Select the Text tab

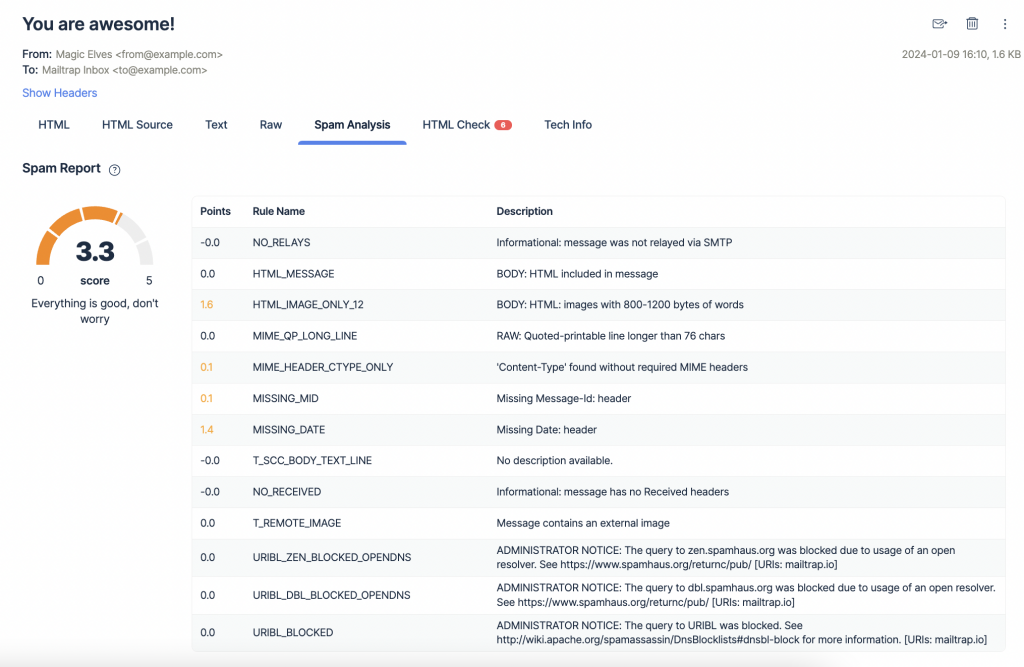point(216,125)
